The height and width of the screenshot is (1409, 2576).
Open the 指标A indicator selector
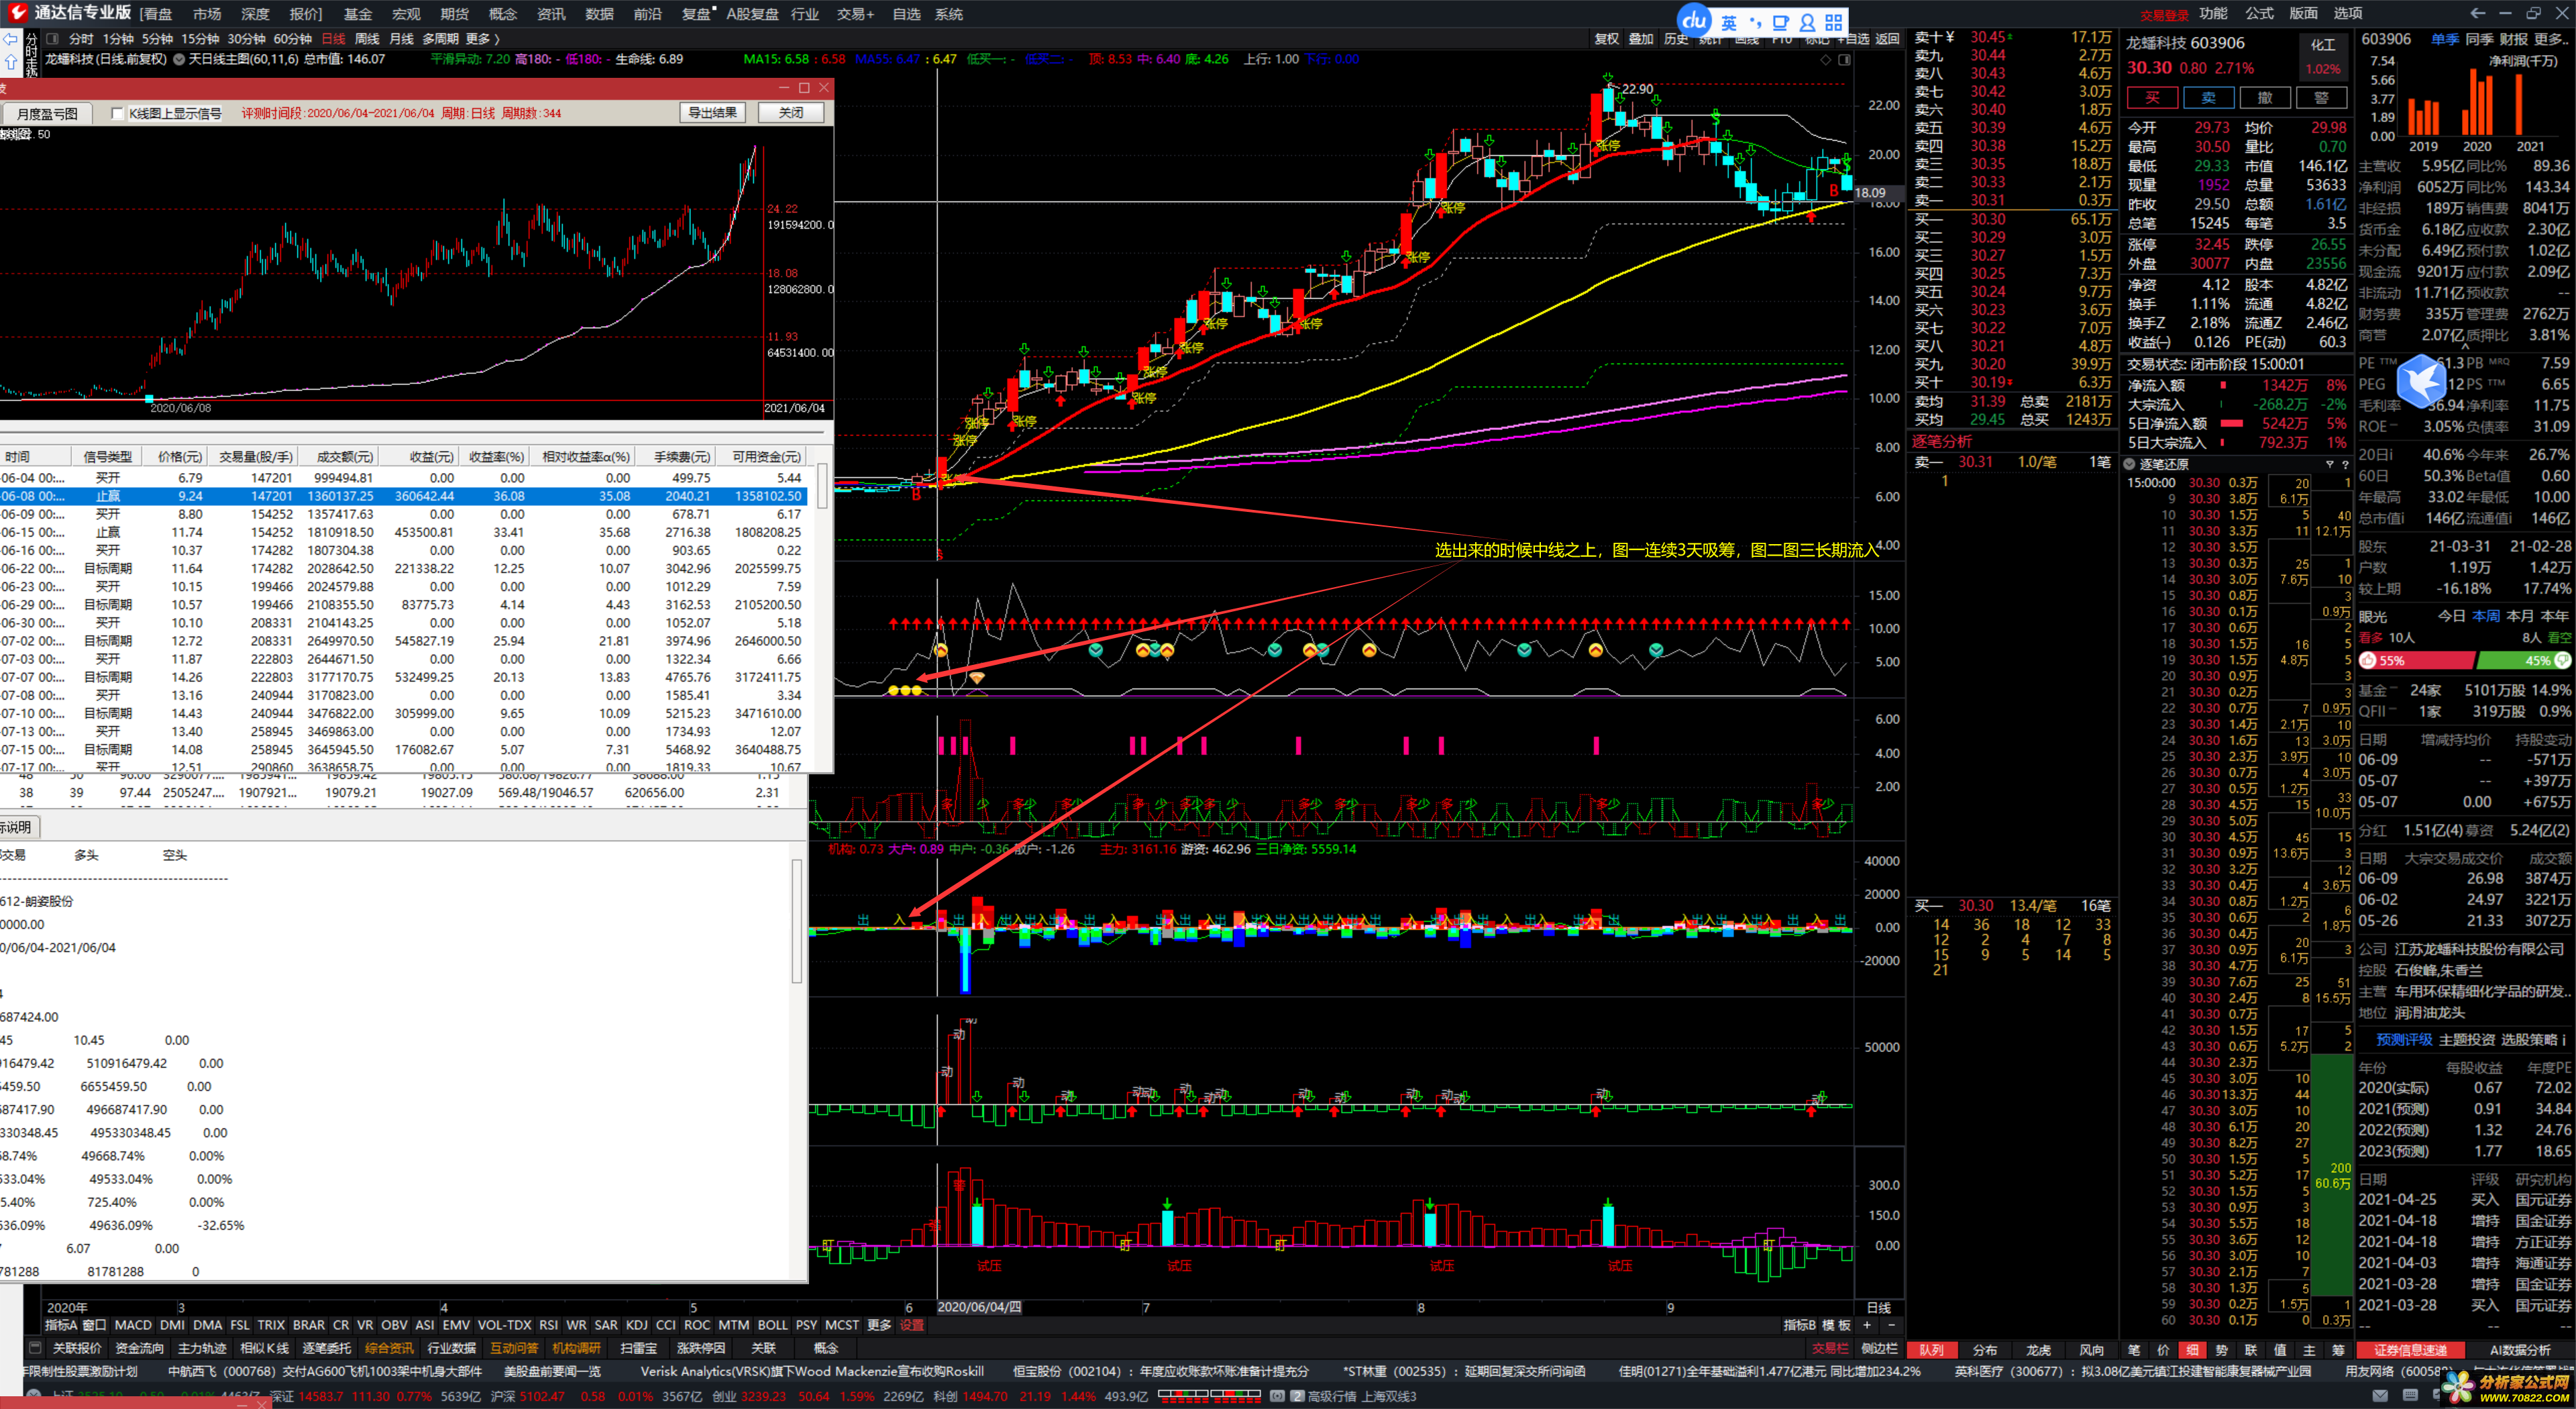61,1325
